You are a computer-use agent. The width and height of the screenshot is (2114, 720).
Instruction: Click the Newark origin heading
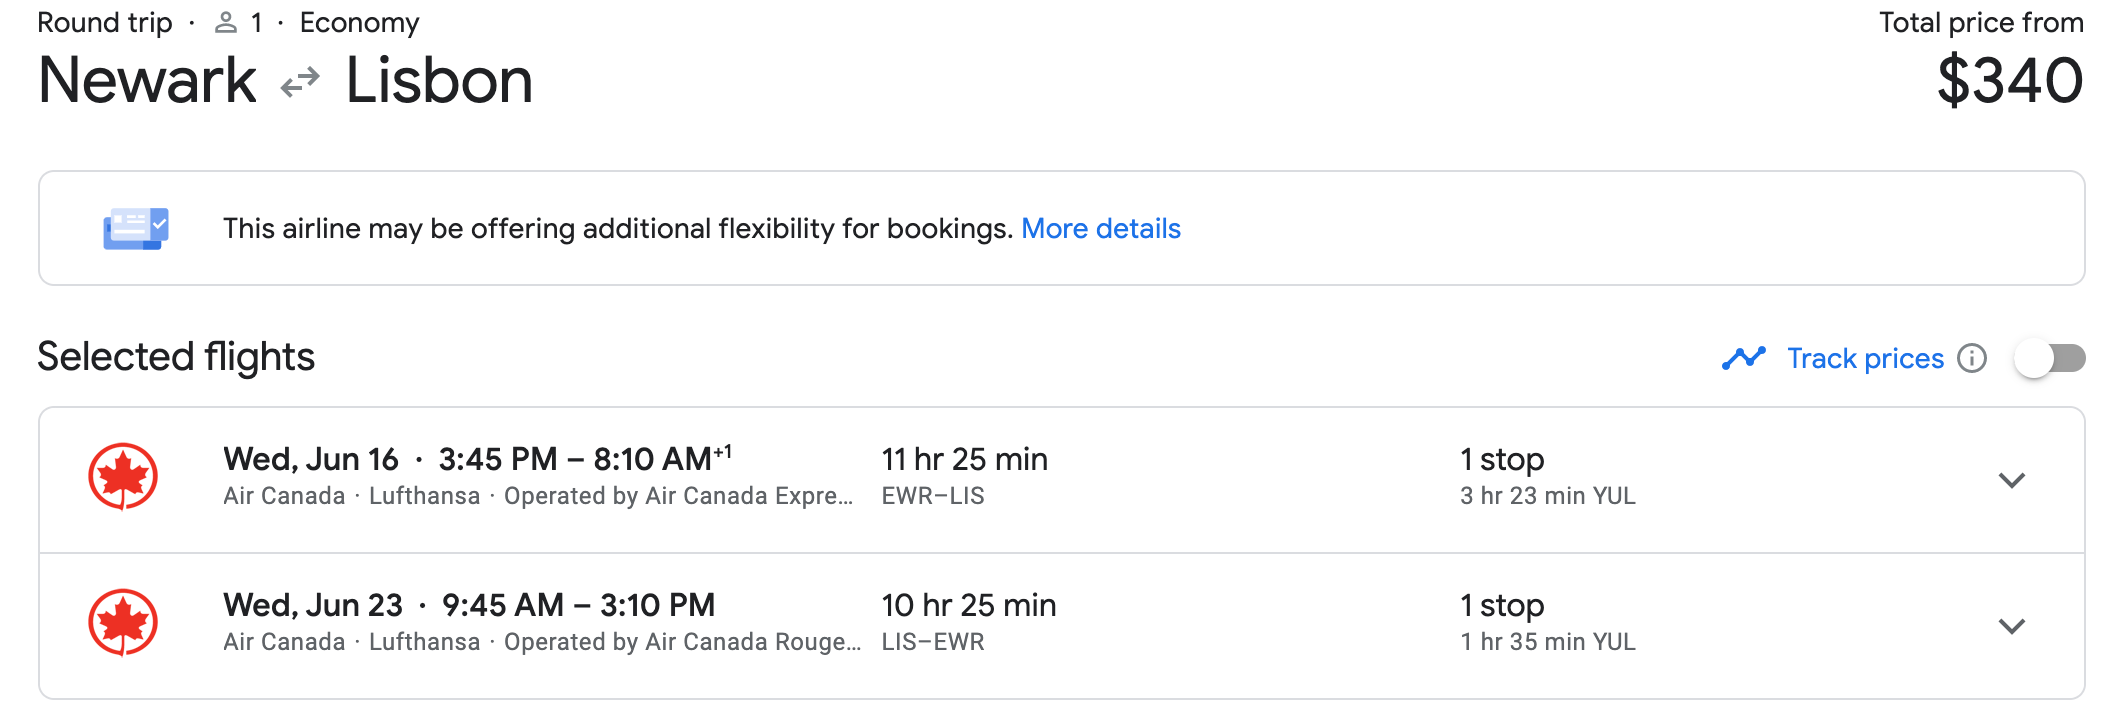coord(147,81)
